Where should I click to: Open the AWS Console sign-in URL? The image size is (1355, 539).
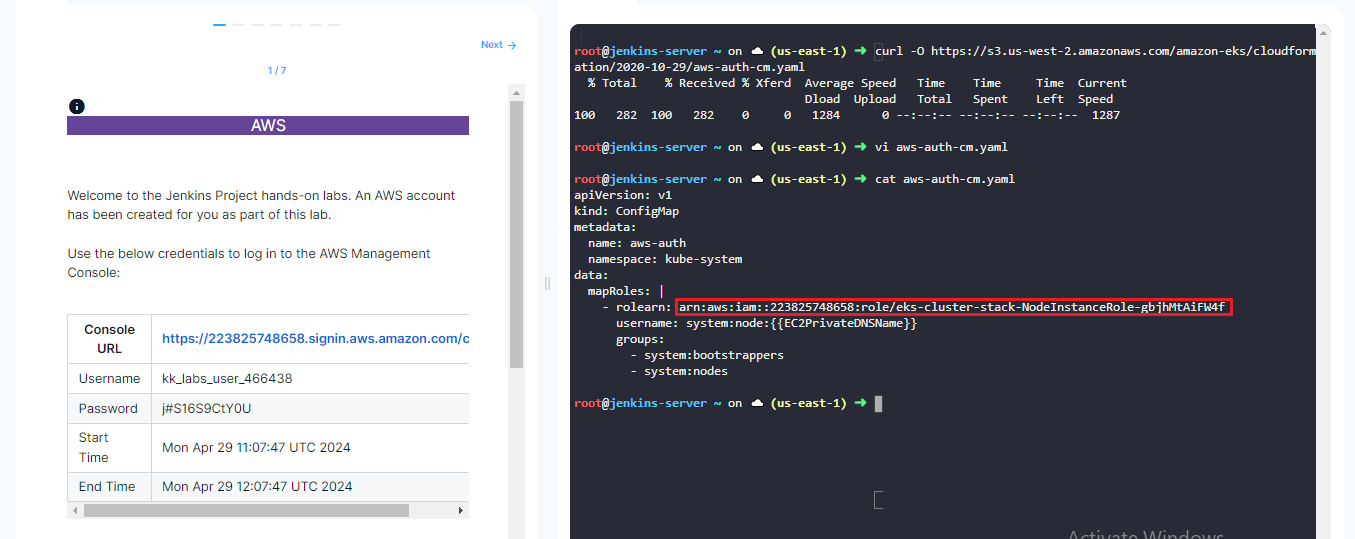click(x=315, y=339)
